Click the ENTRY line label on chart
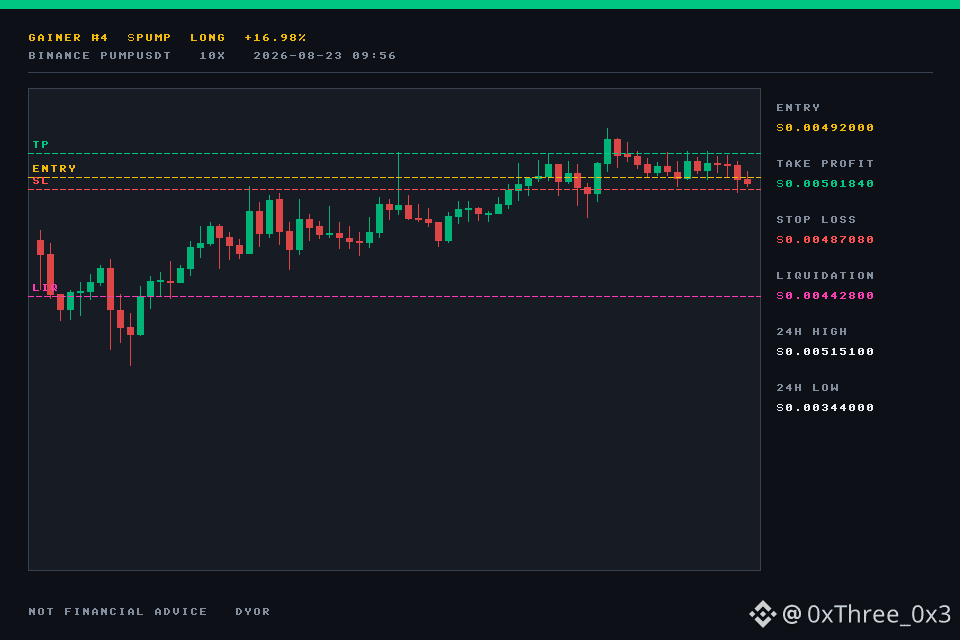The image size is (960, 640). tap(54, 168)
